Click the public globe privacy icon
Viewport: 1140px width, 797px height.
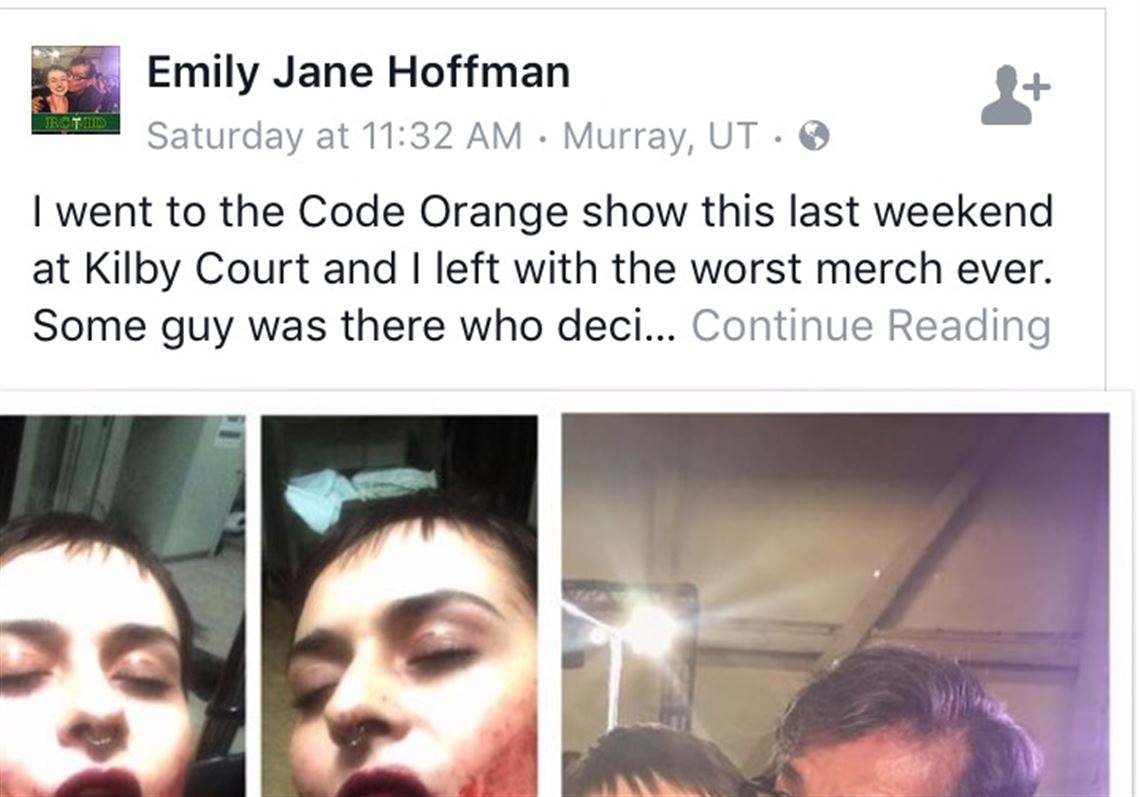coord(814,135)
